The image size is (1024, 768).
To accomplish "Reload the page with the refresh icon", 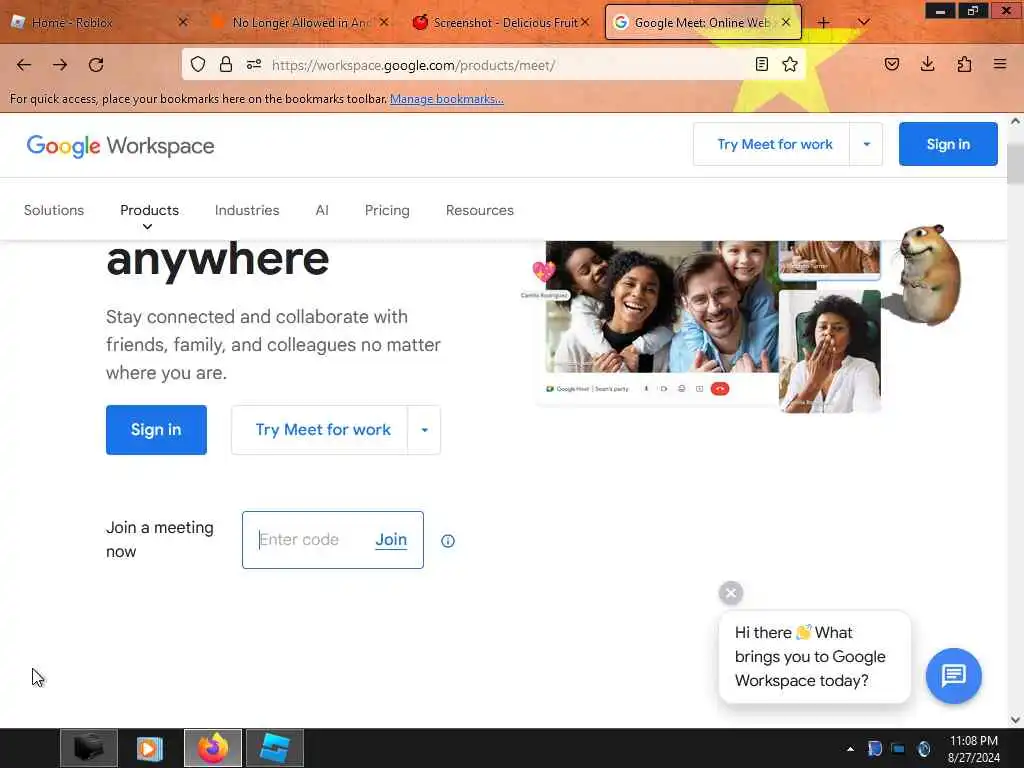I will tap(96, 65).
